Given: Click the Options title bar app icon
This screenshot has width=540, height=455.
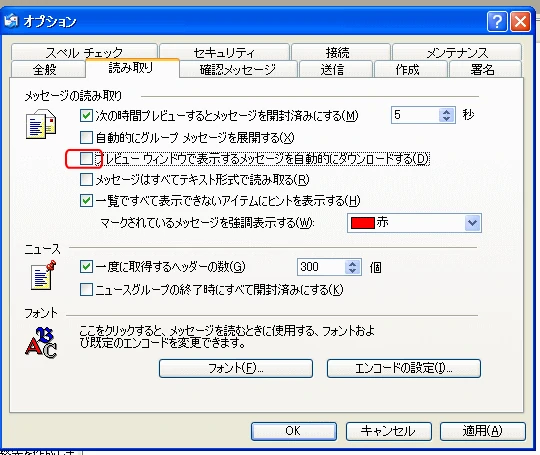Looking at the screenshot, I should pyautogui.click(x=11, y=21).
